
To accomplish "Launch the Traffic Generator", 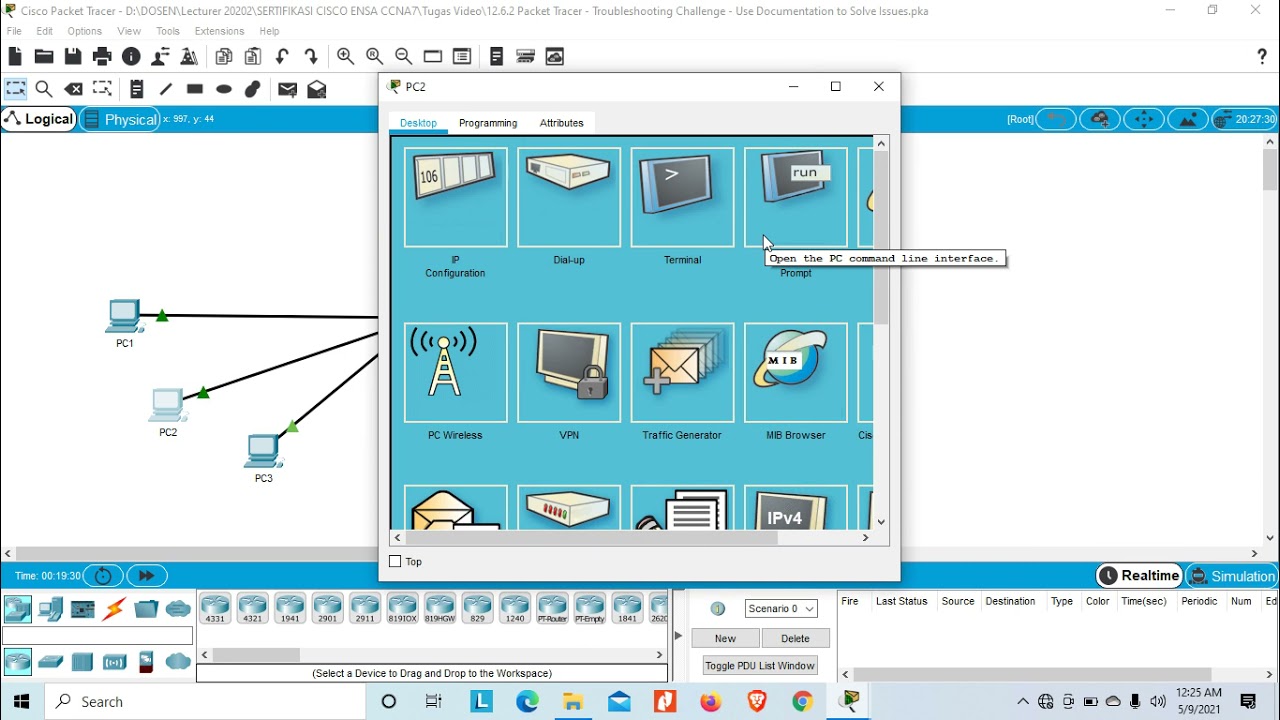I will (x=682, y=373).
